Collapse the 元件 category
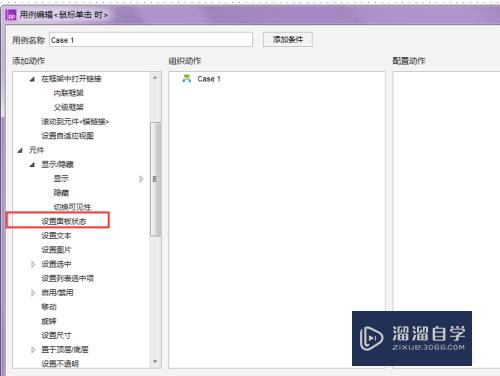 click(20, 150)
